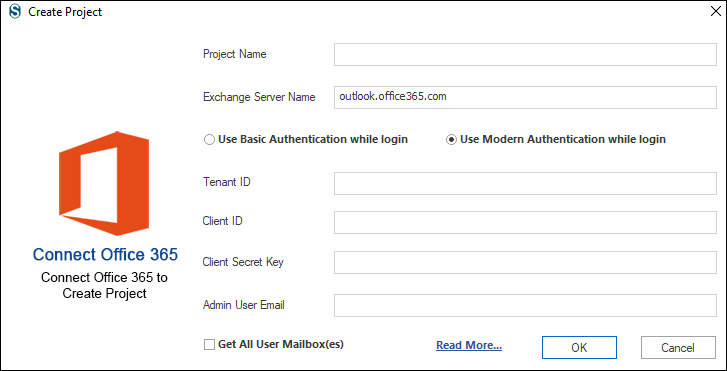Select Use Modern Authentication while login
727x371 pixels.
[x=556, y=139]
